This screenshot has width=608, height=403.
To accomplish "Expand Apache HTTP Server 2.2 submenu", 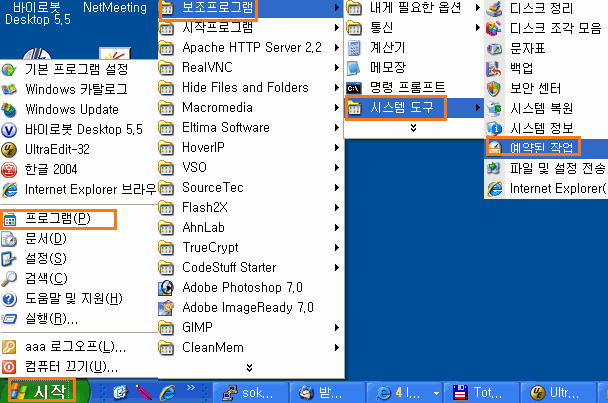I will point(251,48).
